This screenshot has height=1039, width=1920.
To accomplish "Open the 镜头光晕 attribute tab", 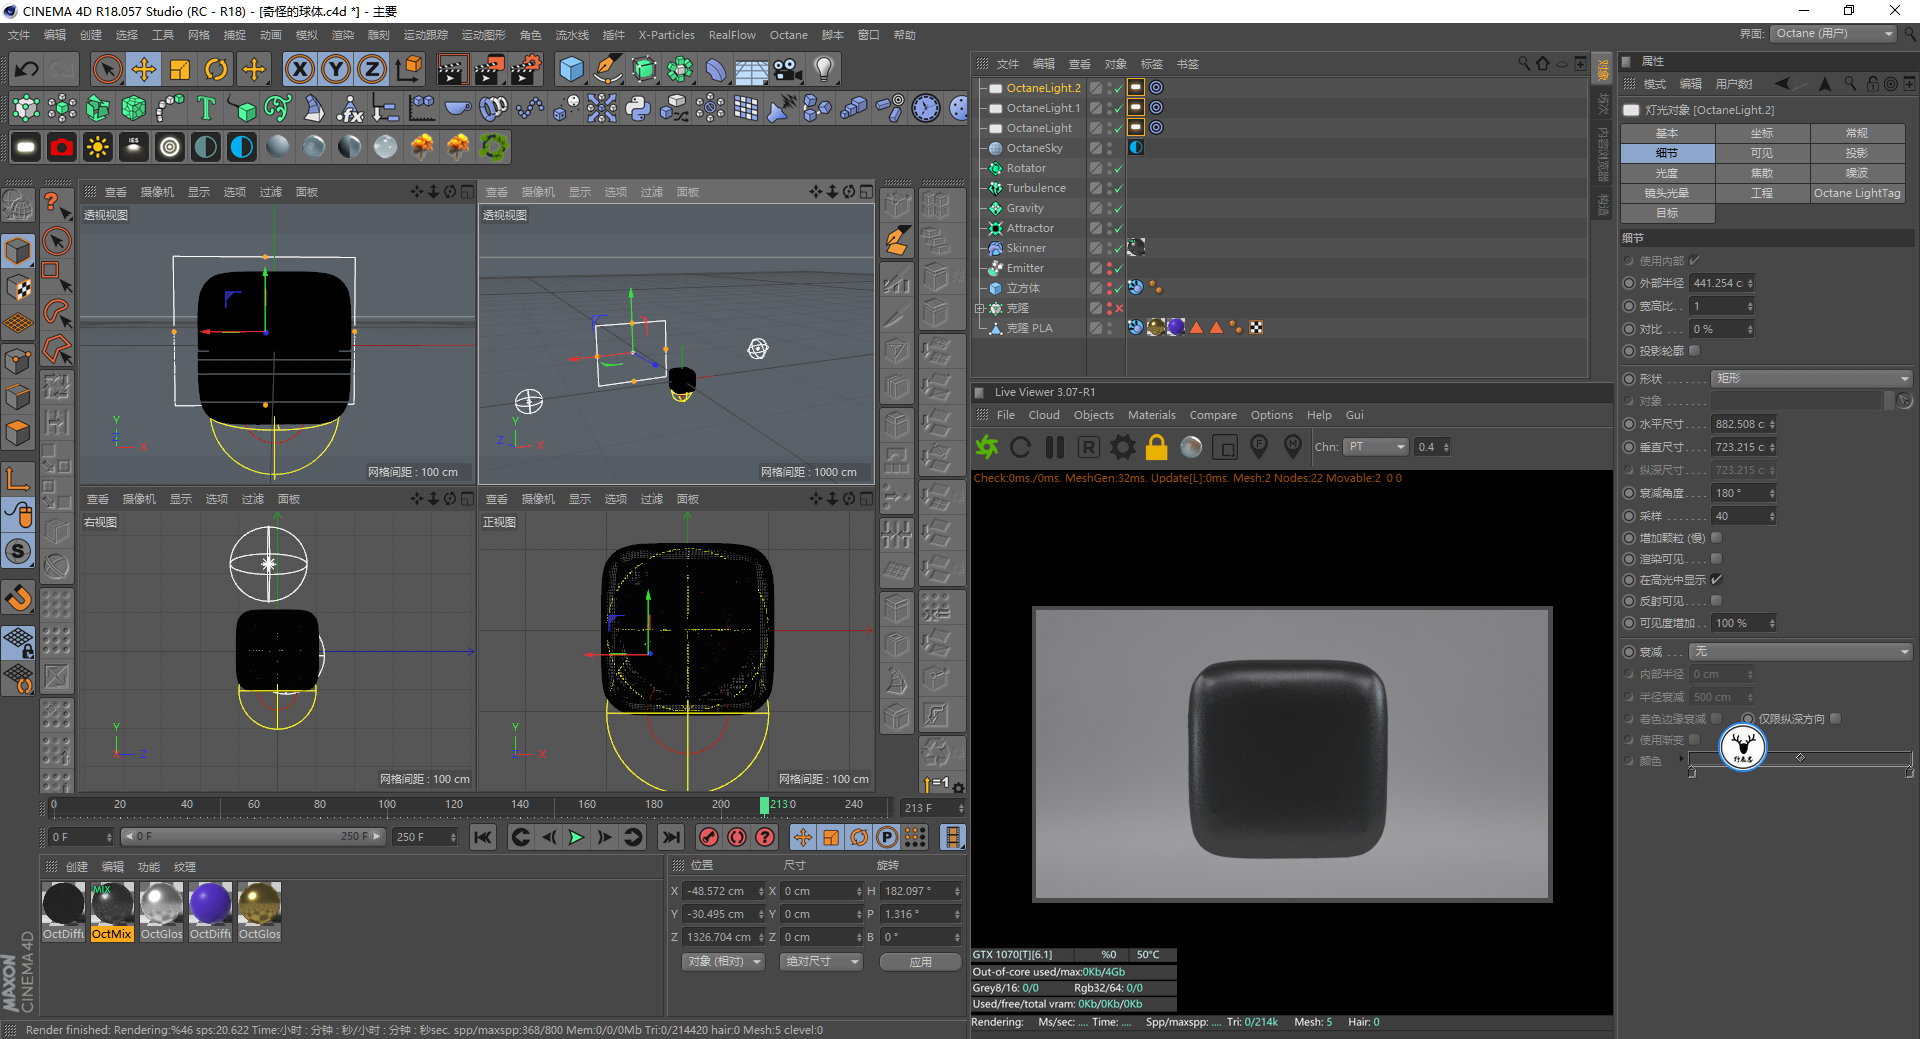I will click(x=1667, y=193).
